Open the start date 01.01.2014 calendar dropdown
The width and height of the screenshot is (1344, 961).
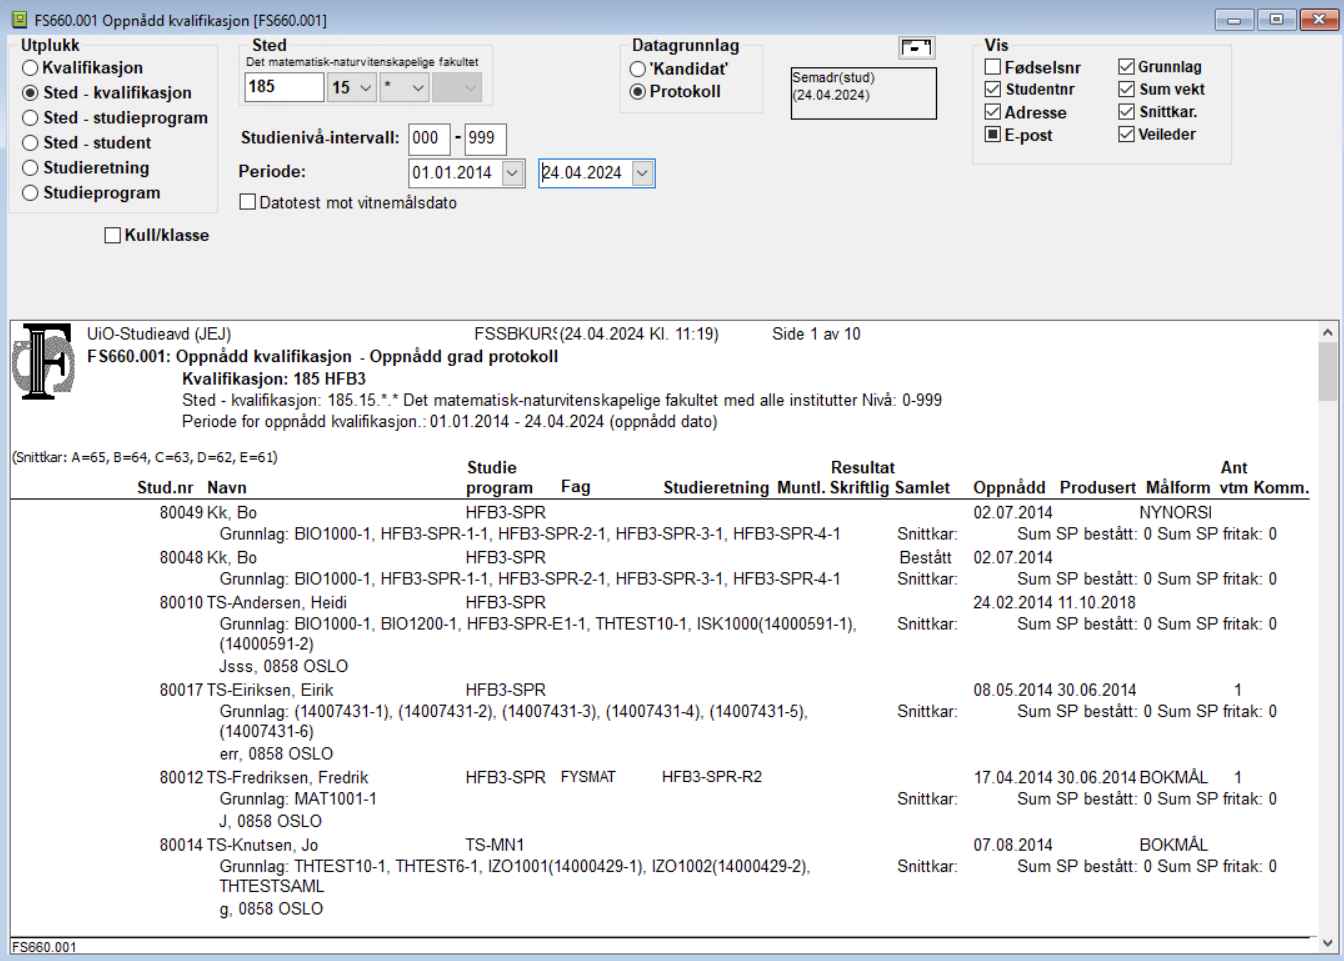coord(512,173)
